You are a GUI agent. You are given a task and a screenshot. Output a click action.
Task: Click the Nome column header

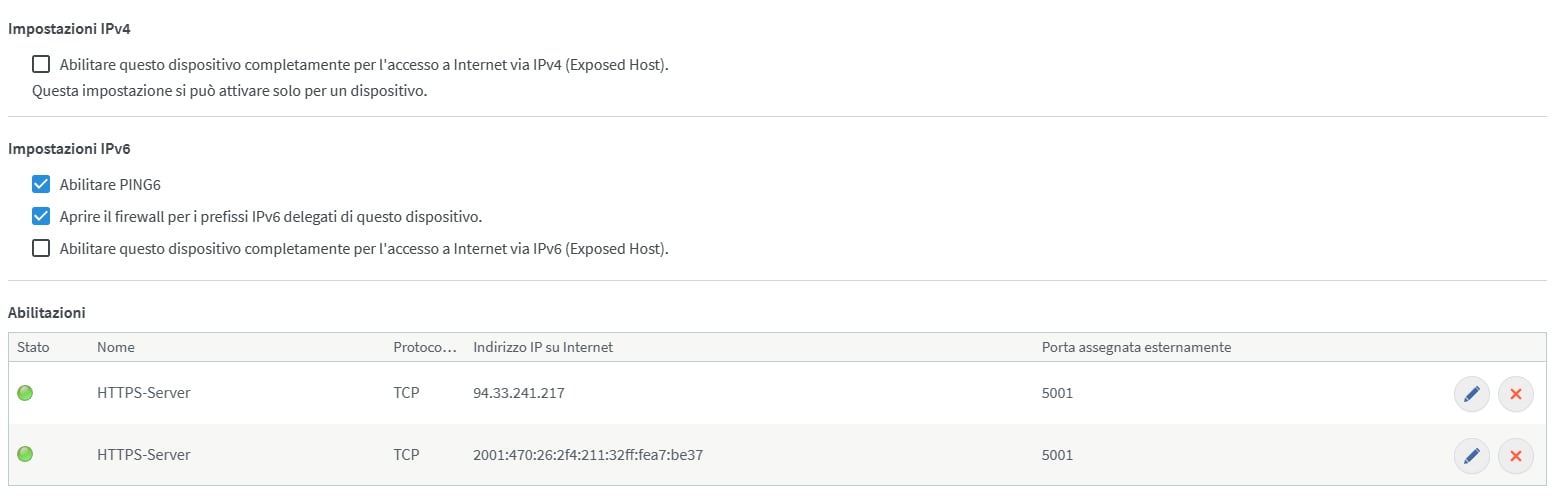coord(116,347)
